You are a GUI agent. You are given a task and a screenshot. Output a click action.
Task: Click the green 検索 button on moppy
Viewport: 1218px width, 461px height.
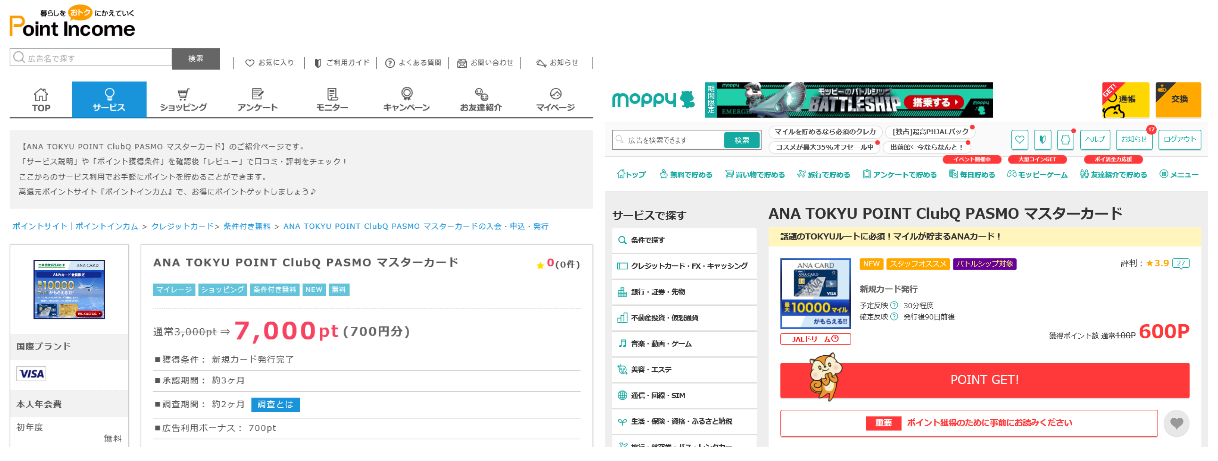(742, 140)
